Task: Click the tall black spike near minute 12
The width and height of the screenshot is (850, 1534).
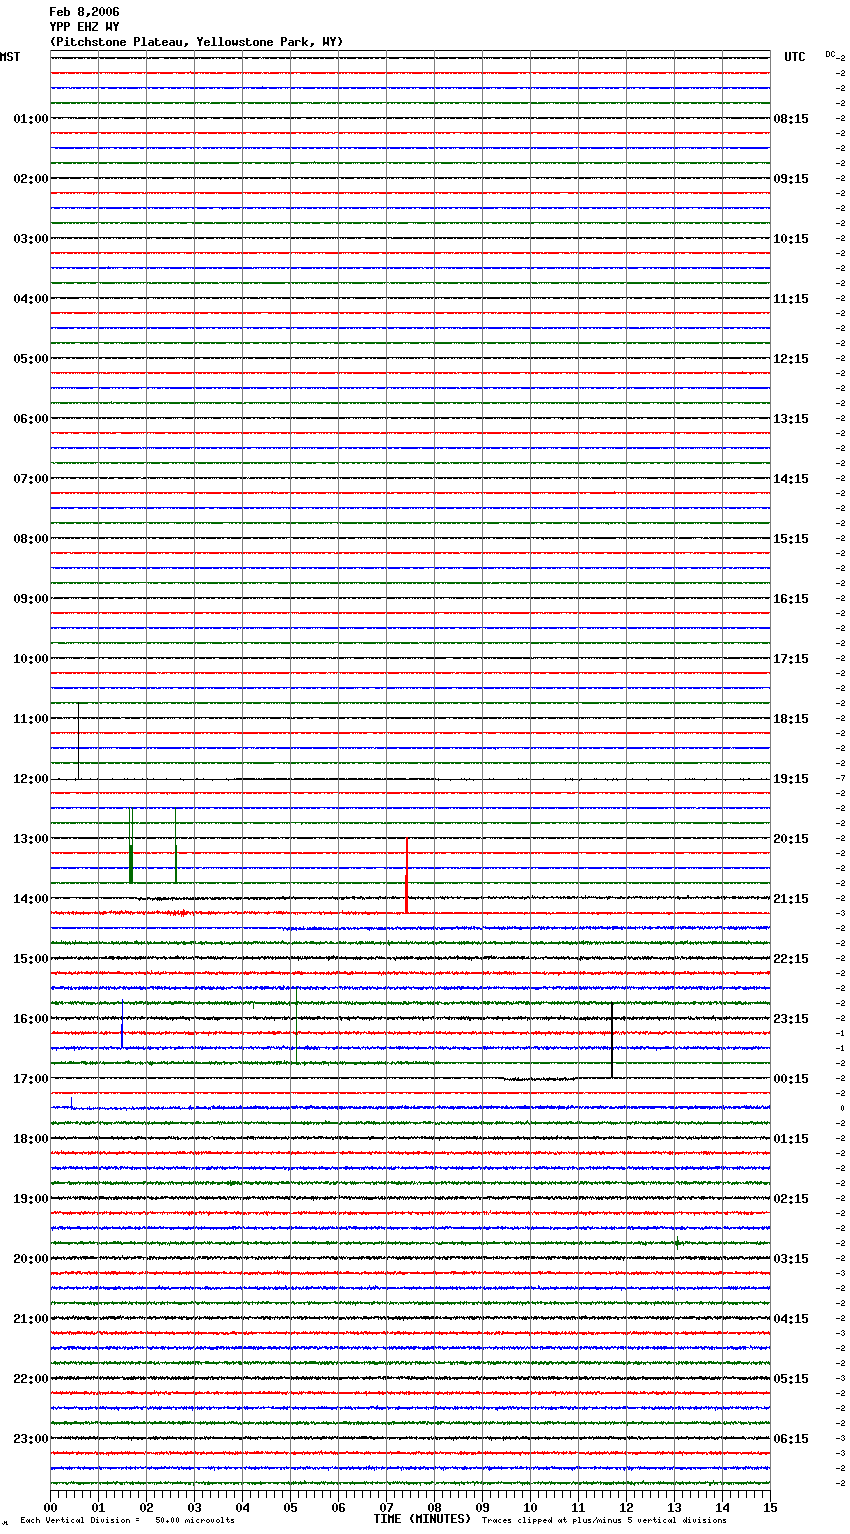Action: pyautogui.click(x=612, y=1040)
